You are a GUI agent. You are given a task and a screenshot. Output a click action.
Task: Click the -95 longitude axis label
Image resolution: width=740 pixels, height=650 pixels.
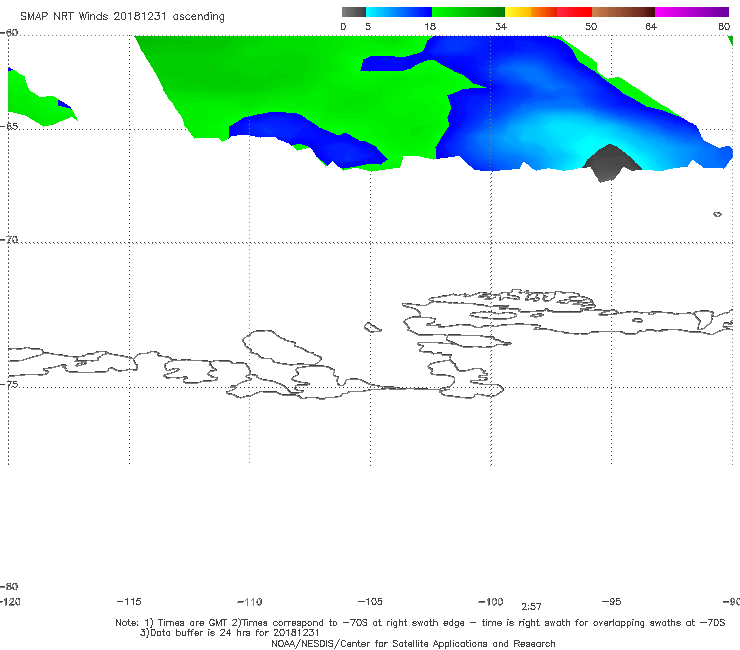612,602
